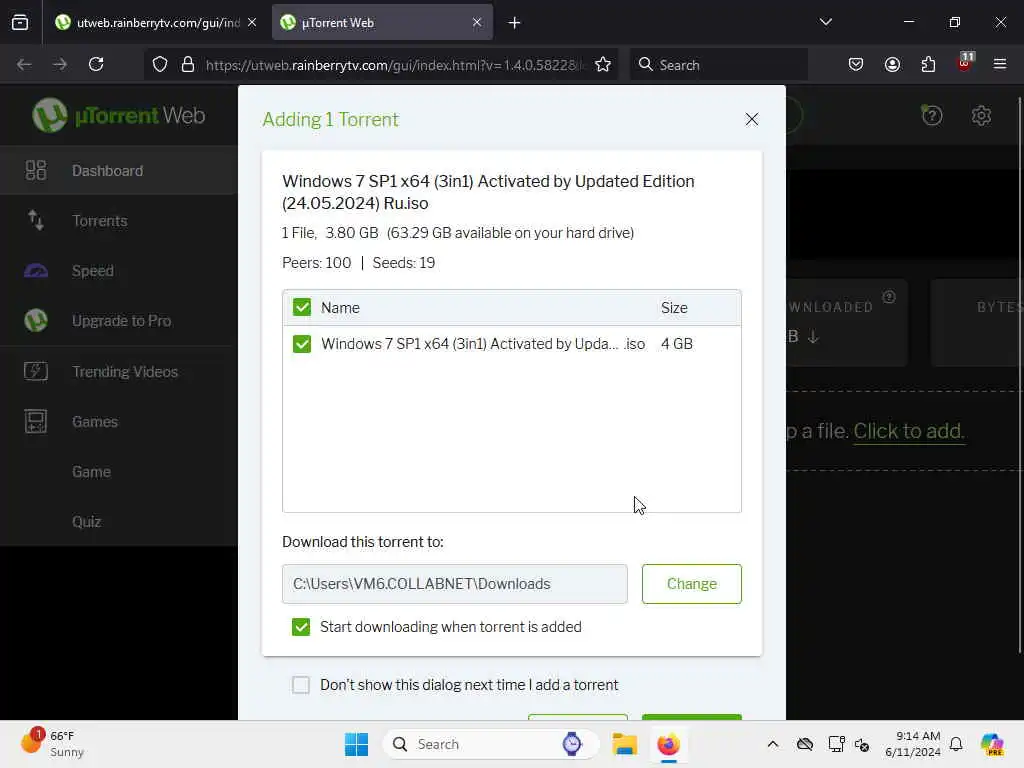Image resolution: width=1024 pixels, height=768 pixels.
Task: Switch to the utweb.rainberrytv.com tab
Action: click(x=155, y=22)
